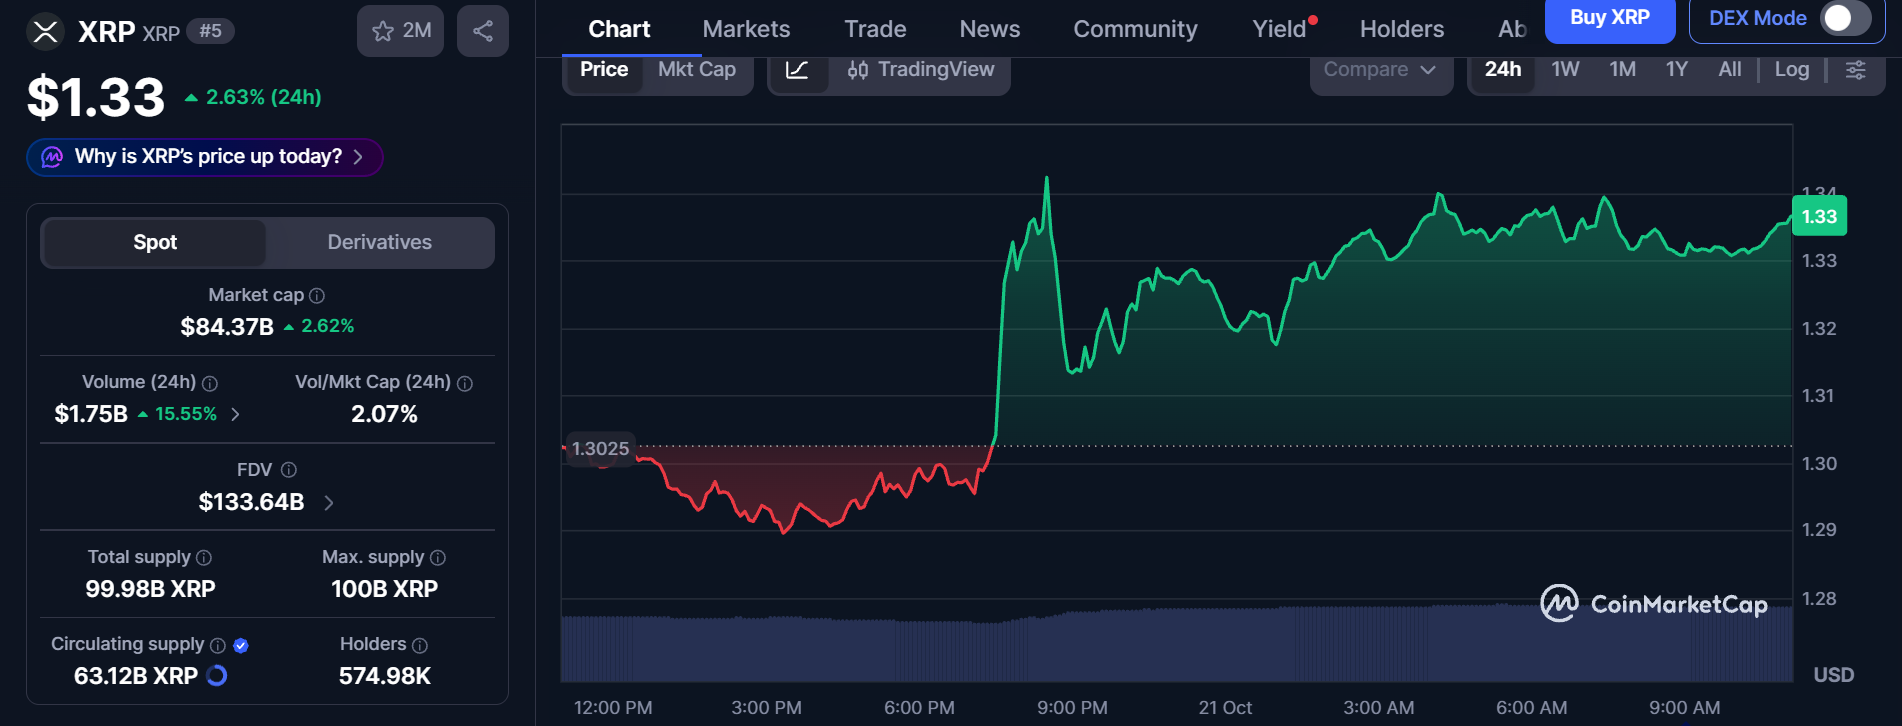Set chart range to All
This screenshot has height=726, width=1902.
pos(1729,70)
